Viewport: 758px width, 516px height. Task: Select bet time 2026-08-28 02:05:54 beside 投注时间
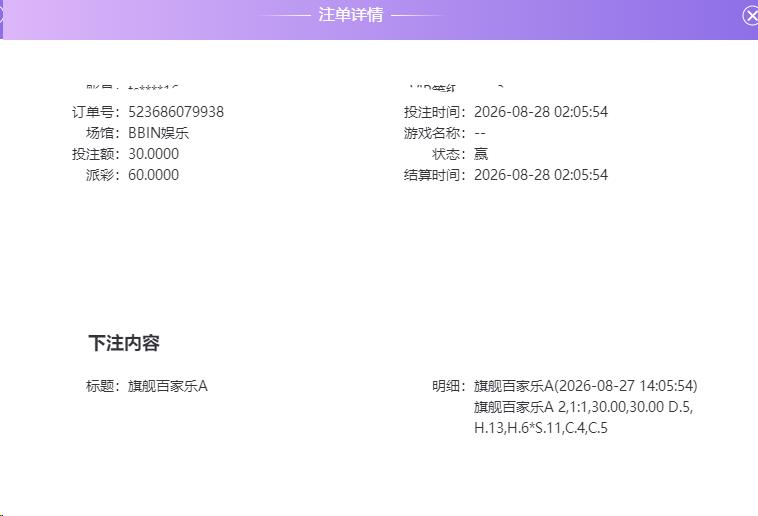[541, 112]
